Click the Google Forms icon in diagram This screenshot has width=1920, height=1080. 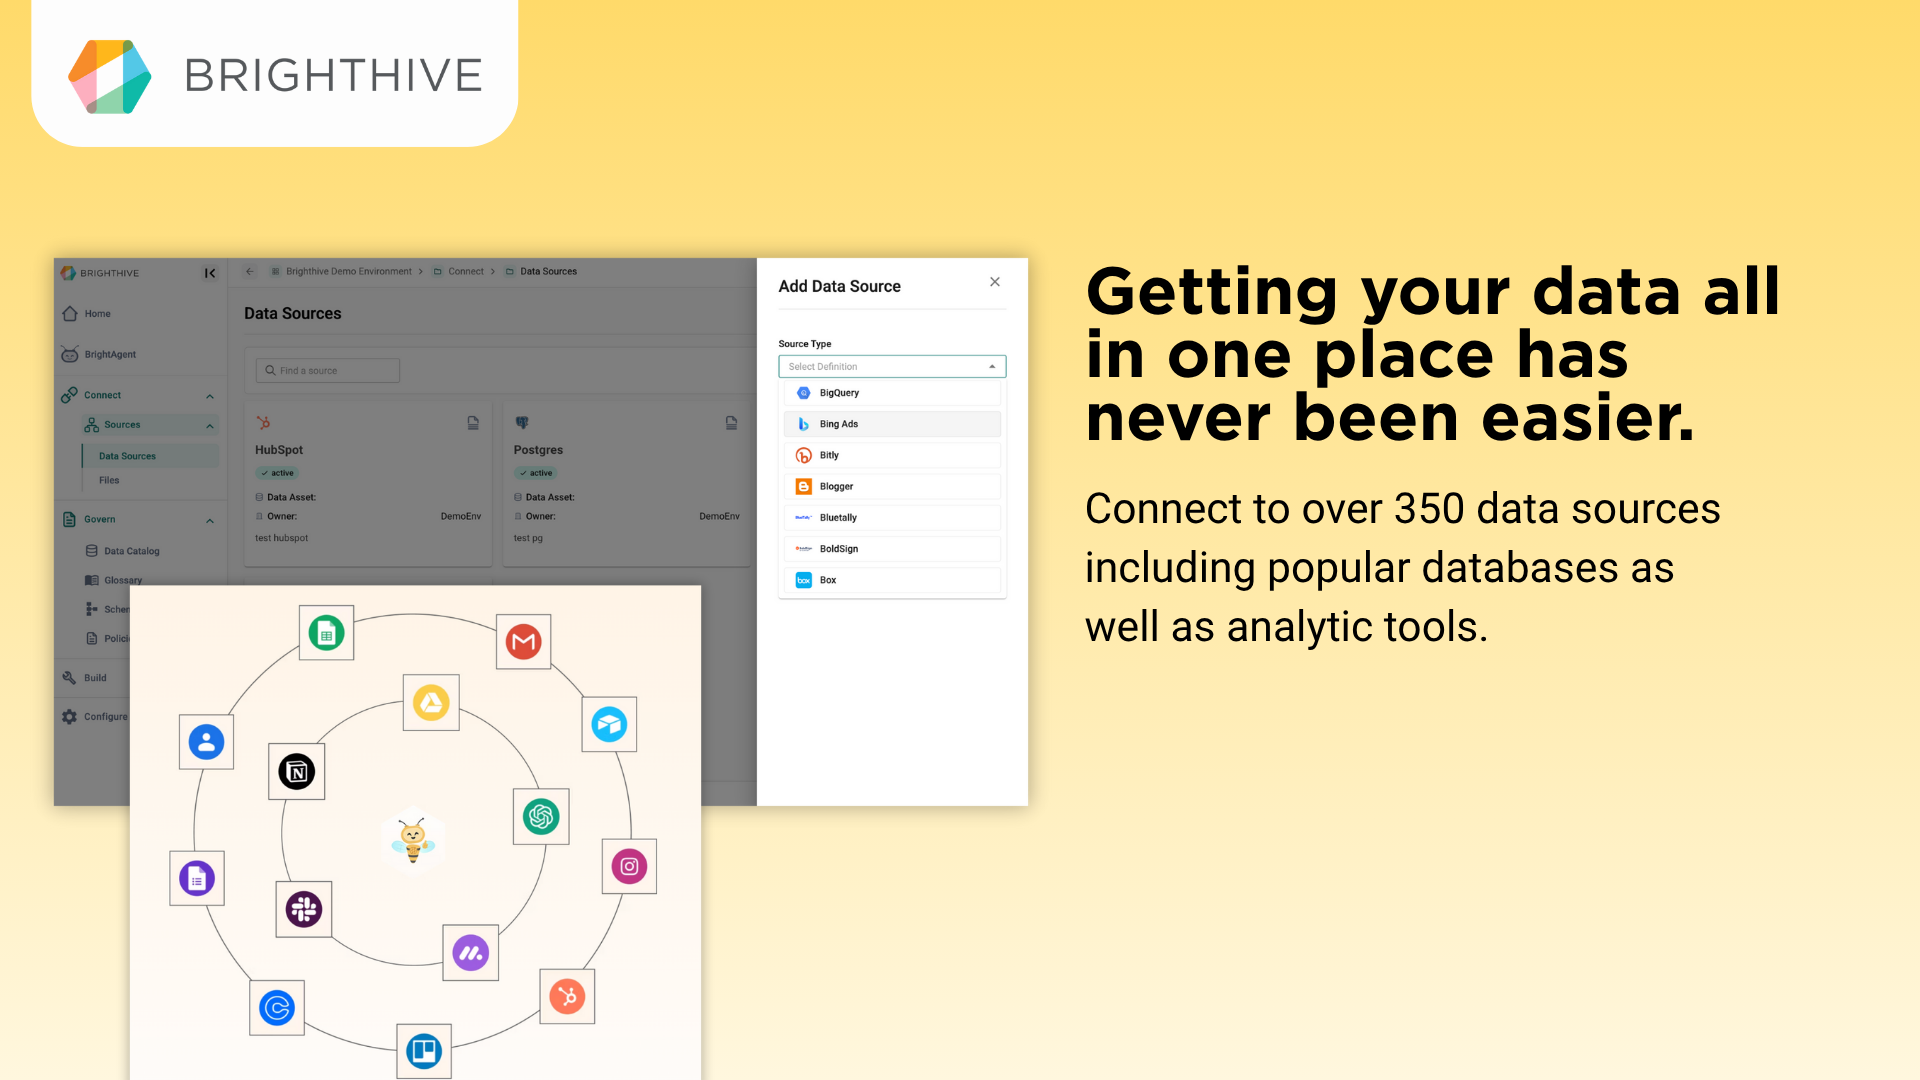click(197, 878)
